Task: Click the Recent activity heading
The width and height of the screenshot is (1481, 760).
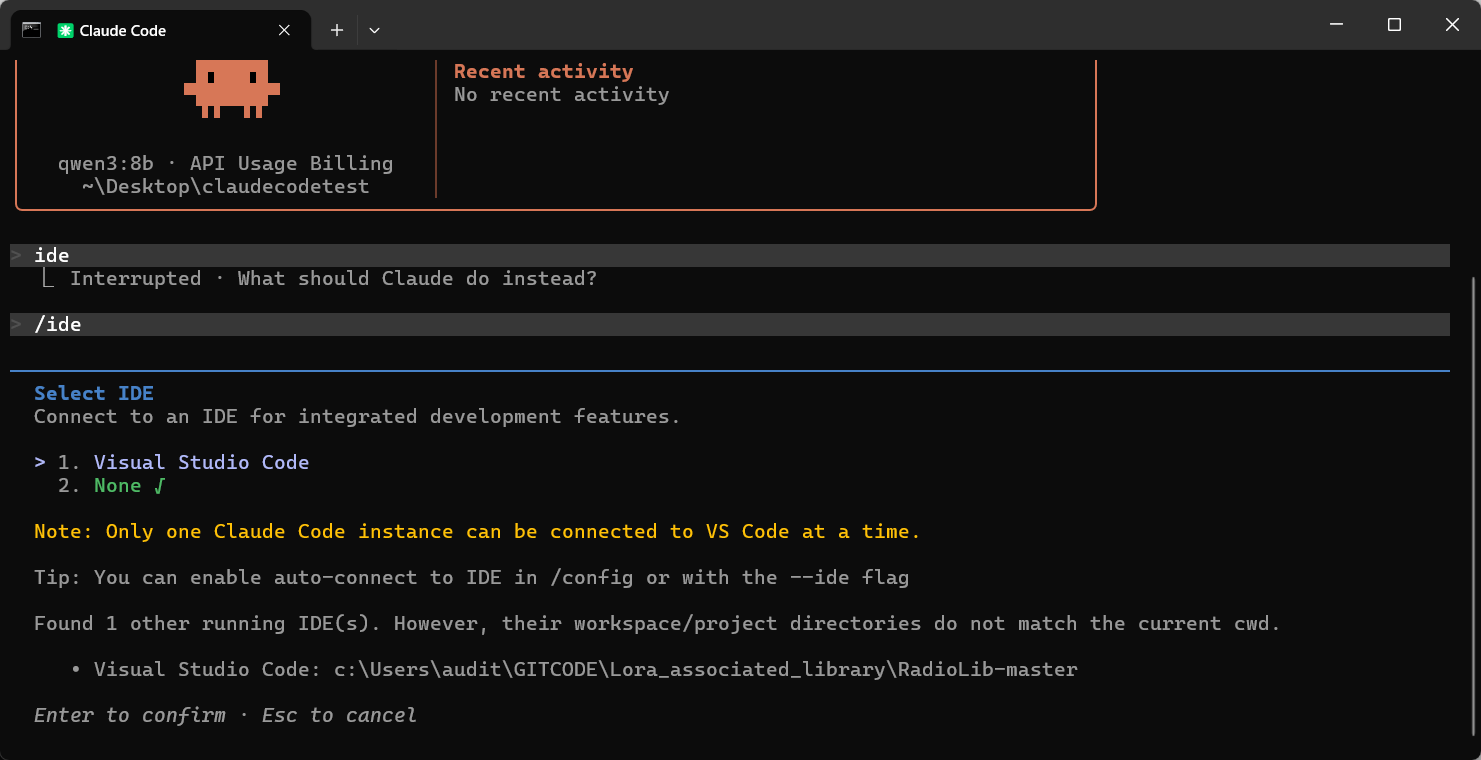Action: click(x=543, y=71)
